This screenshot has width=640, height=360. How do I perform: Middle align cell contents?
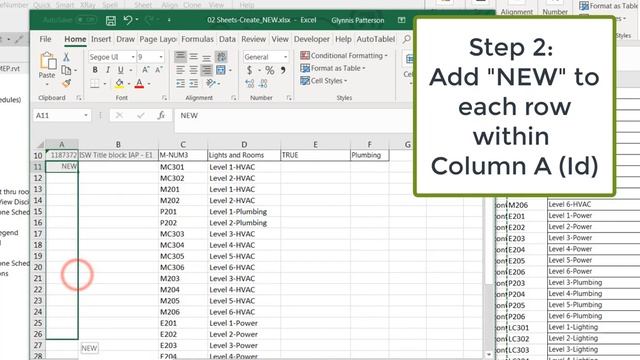(x=193, y=57)
